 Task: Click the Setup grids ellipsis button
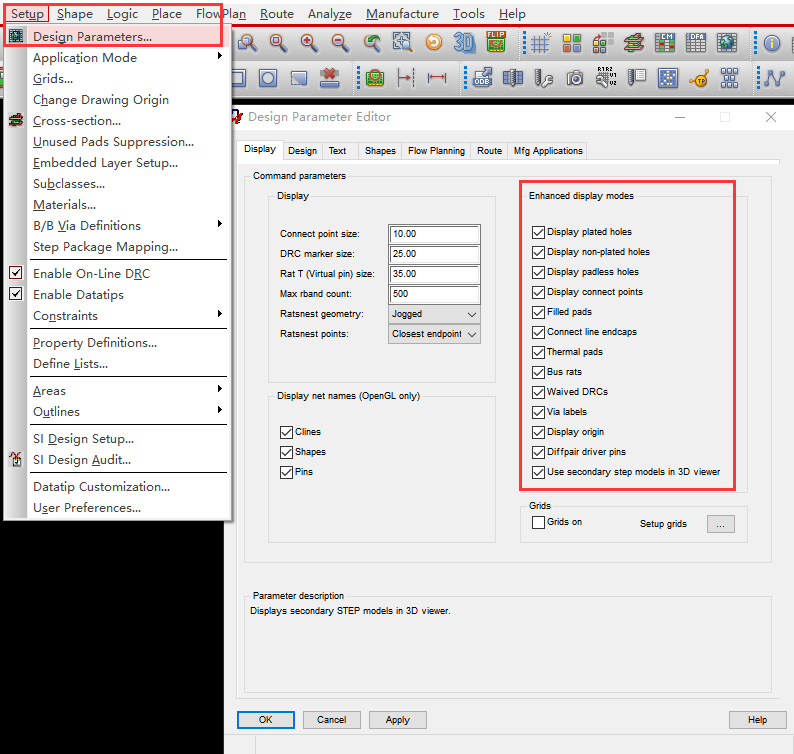[x=720, y=524]
